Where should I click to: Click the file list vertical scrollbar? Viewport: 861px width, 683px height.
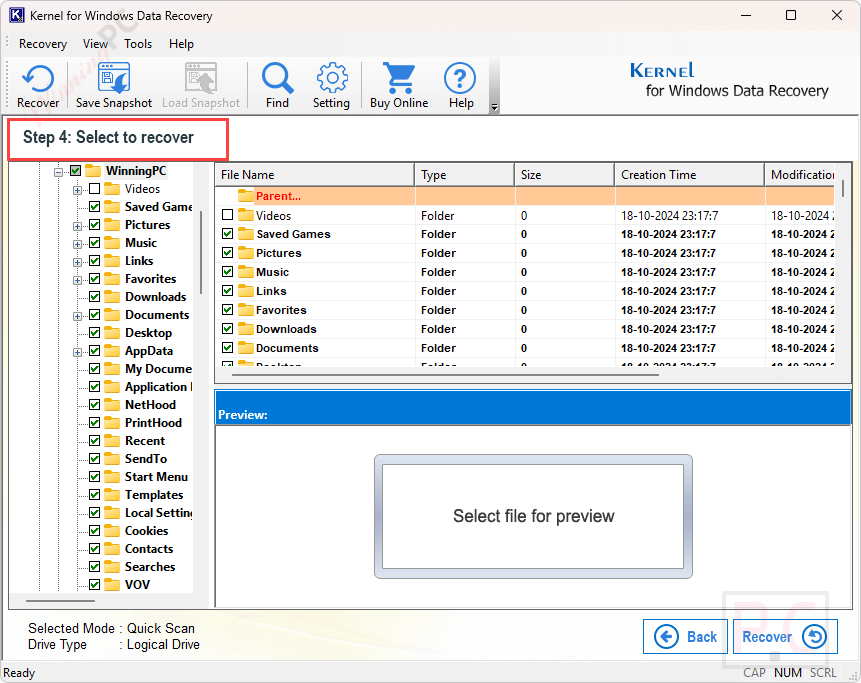[x=843, y=188]
